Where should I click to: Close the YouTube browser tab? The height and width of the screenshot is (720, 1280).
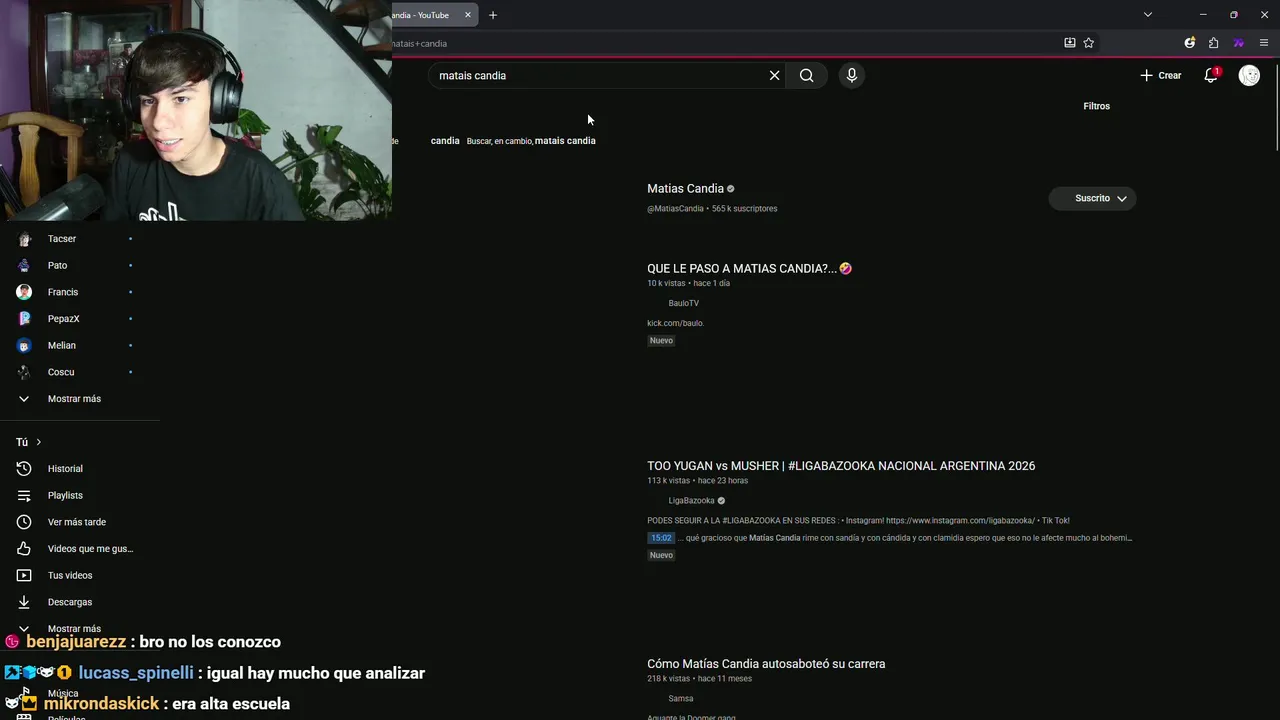pyautogui.click(x=467, y=15)
